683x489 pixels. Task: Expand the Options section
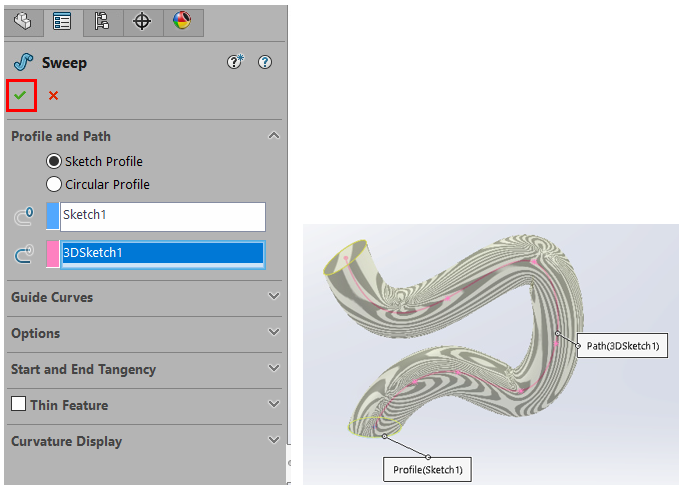coord(274,332)
